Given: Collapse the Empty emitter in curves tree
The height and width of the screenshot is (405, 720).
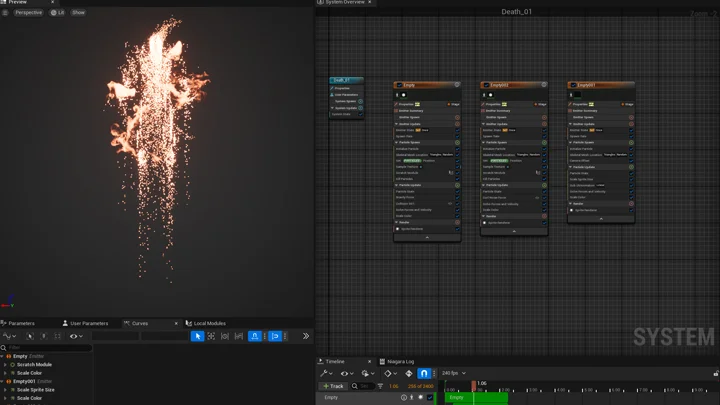Looking at the screenshot, I should [2, 356].
